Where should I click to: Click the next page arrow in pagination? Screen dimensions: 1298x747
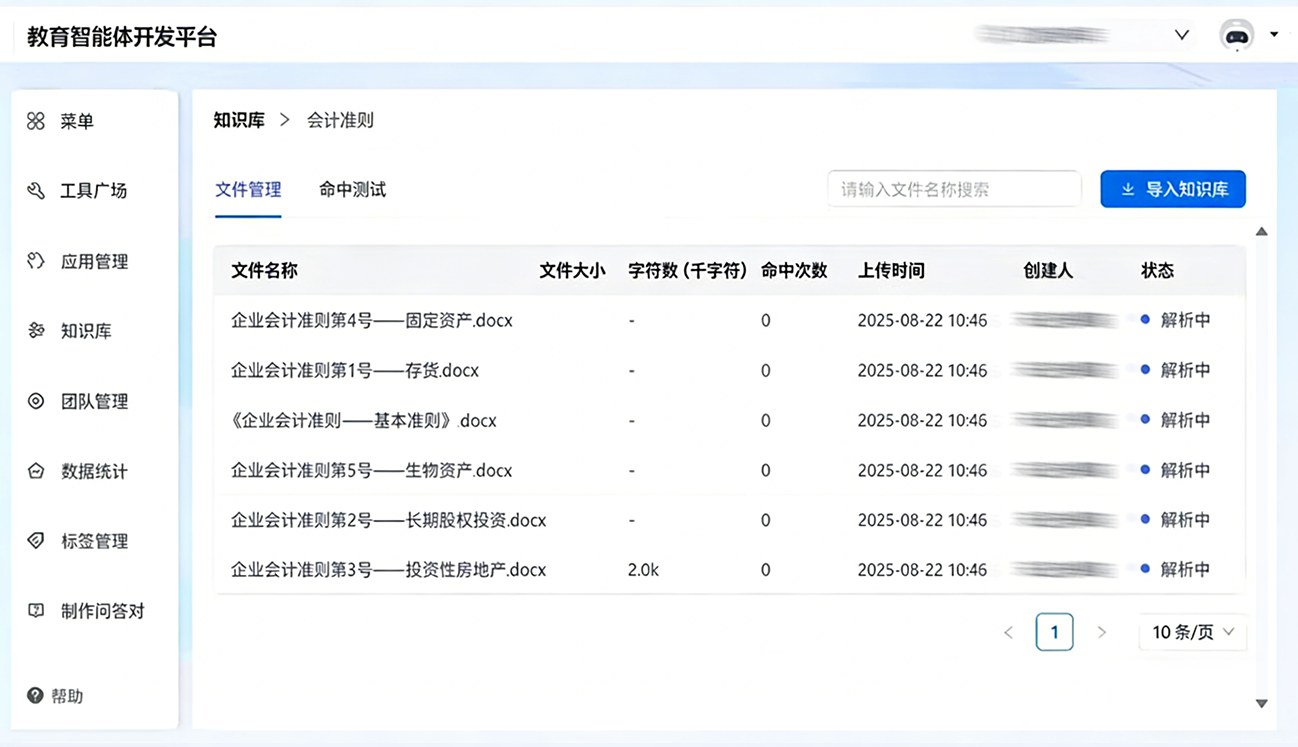coord(1102,631)
